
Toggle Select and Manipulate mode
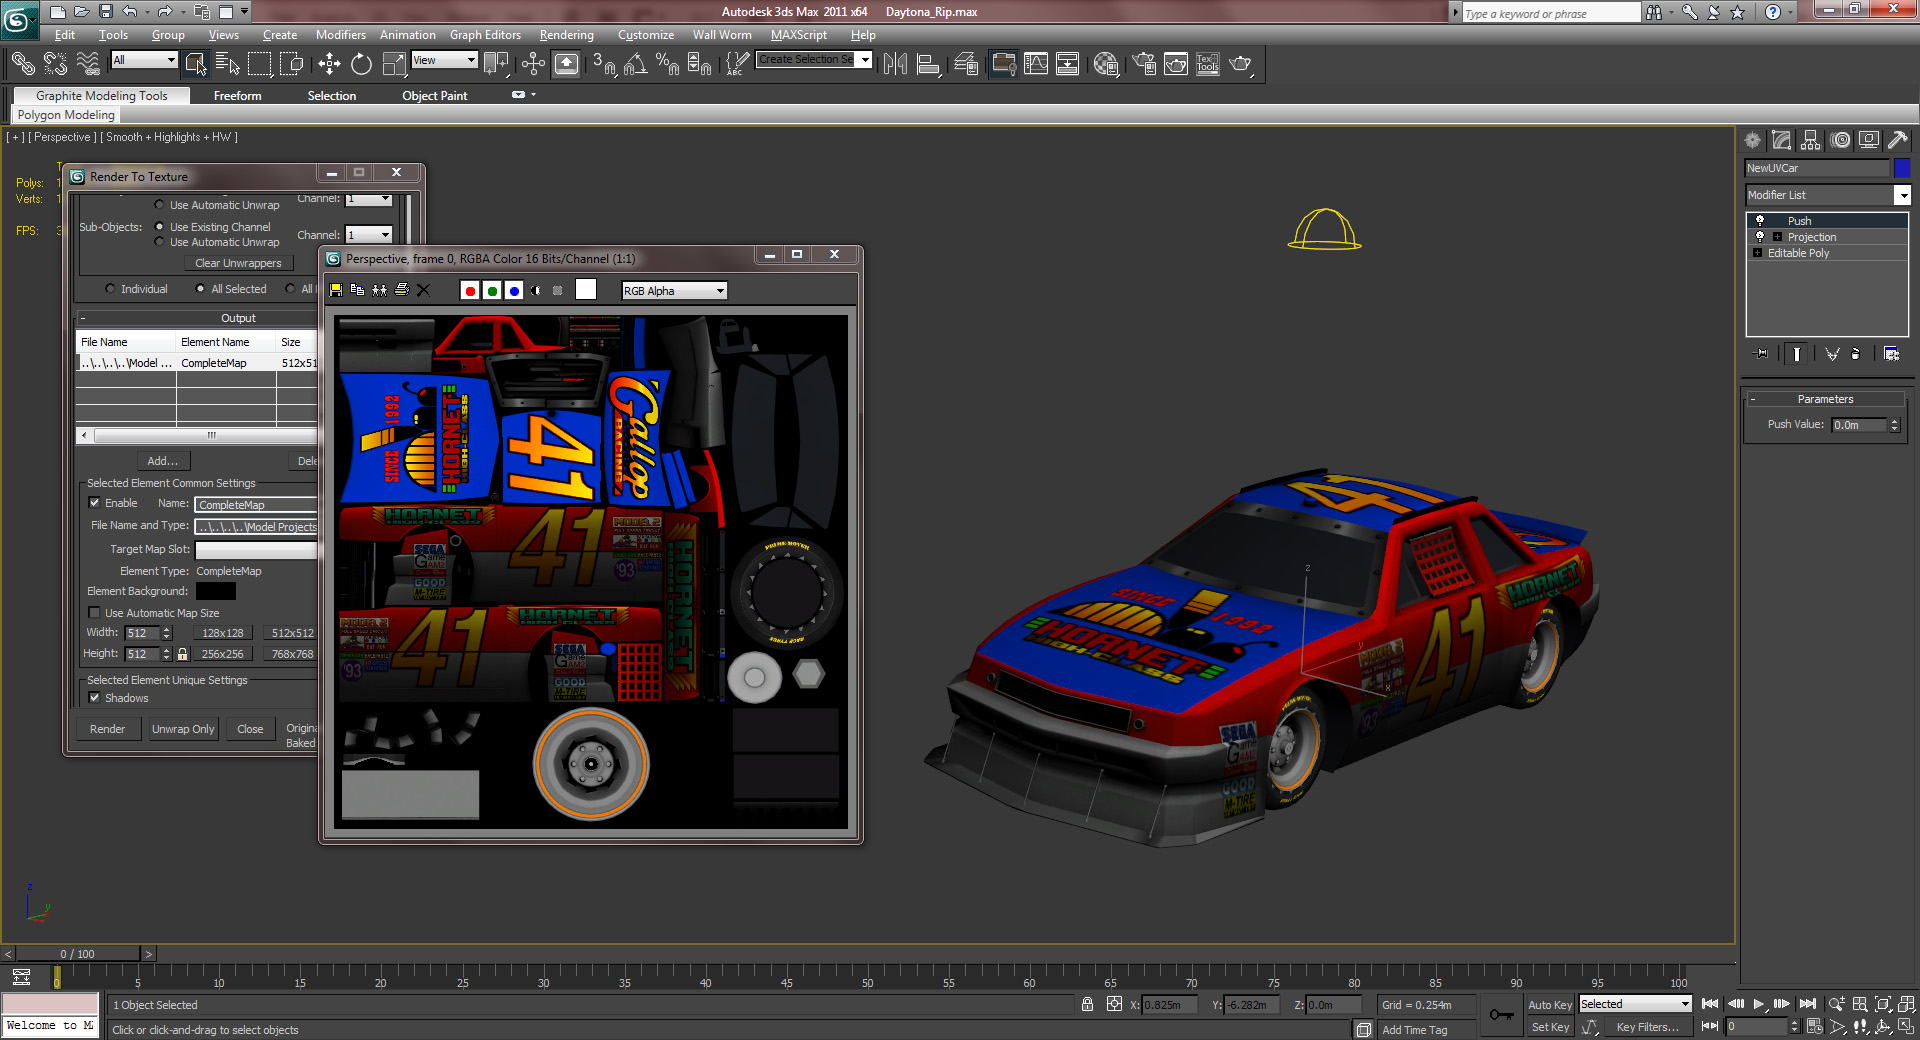(x=533, y=64)
